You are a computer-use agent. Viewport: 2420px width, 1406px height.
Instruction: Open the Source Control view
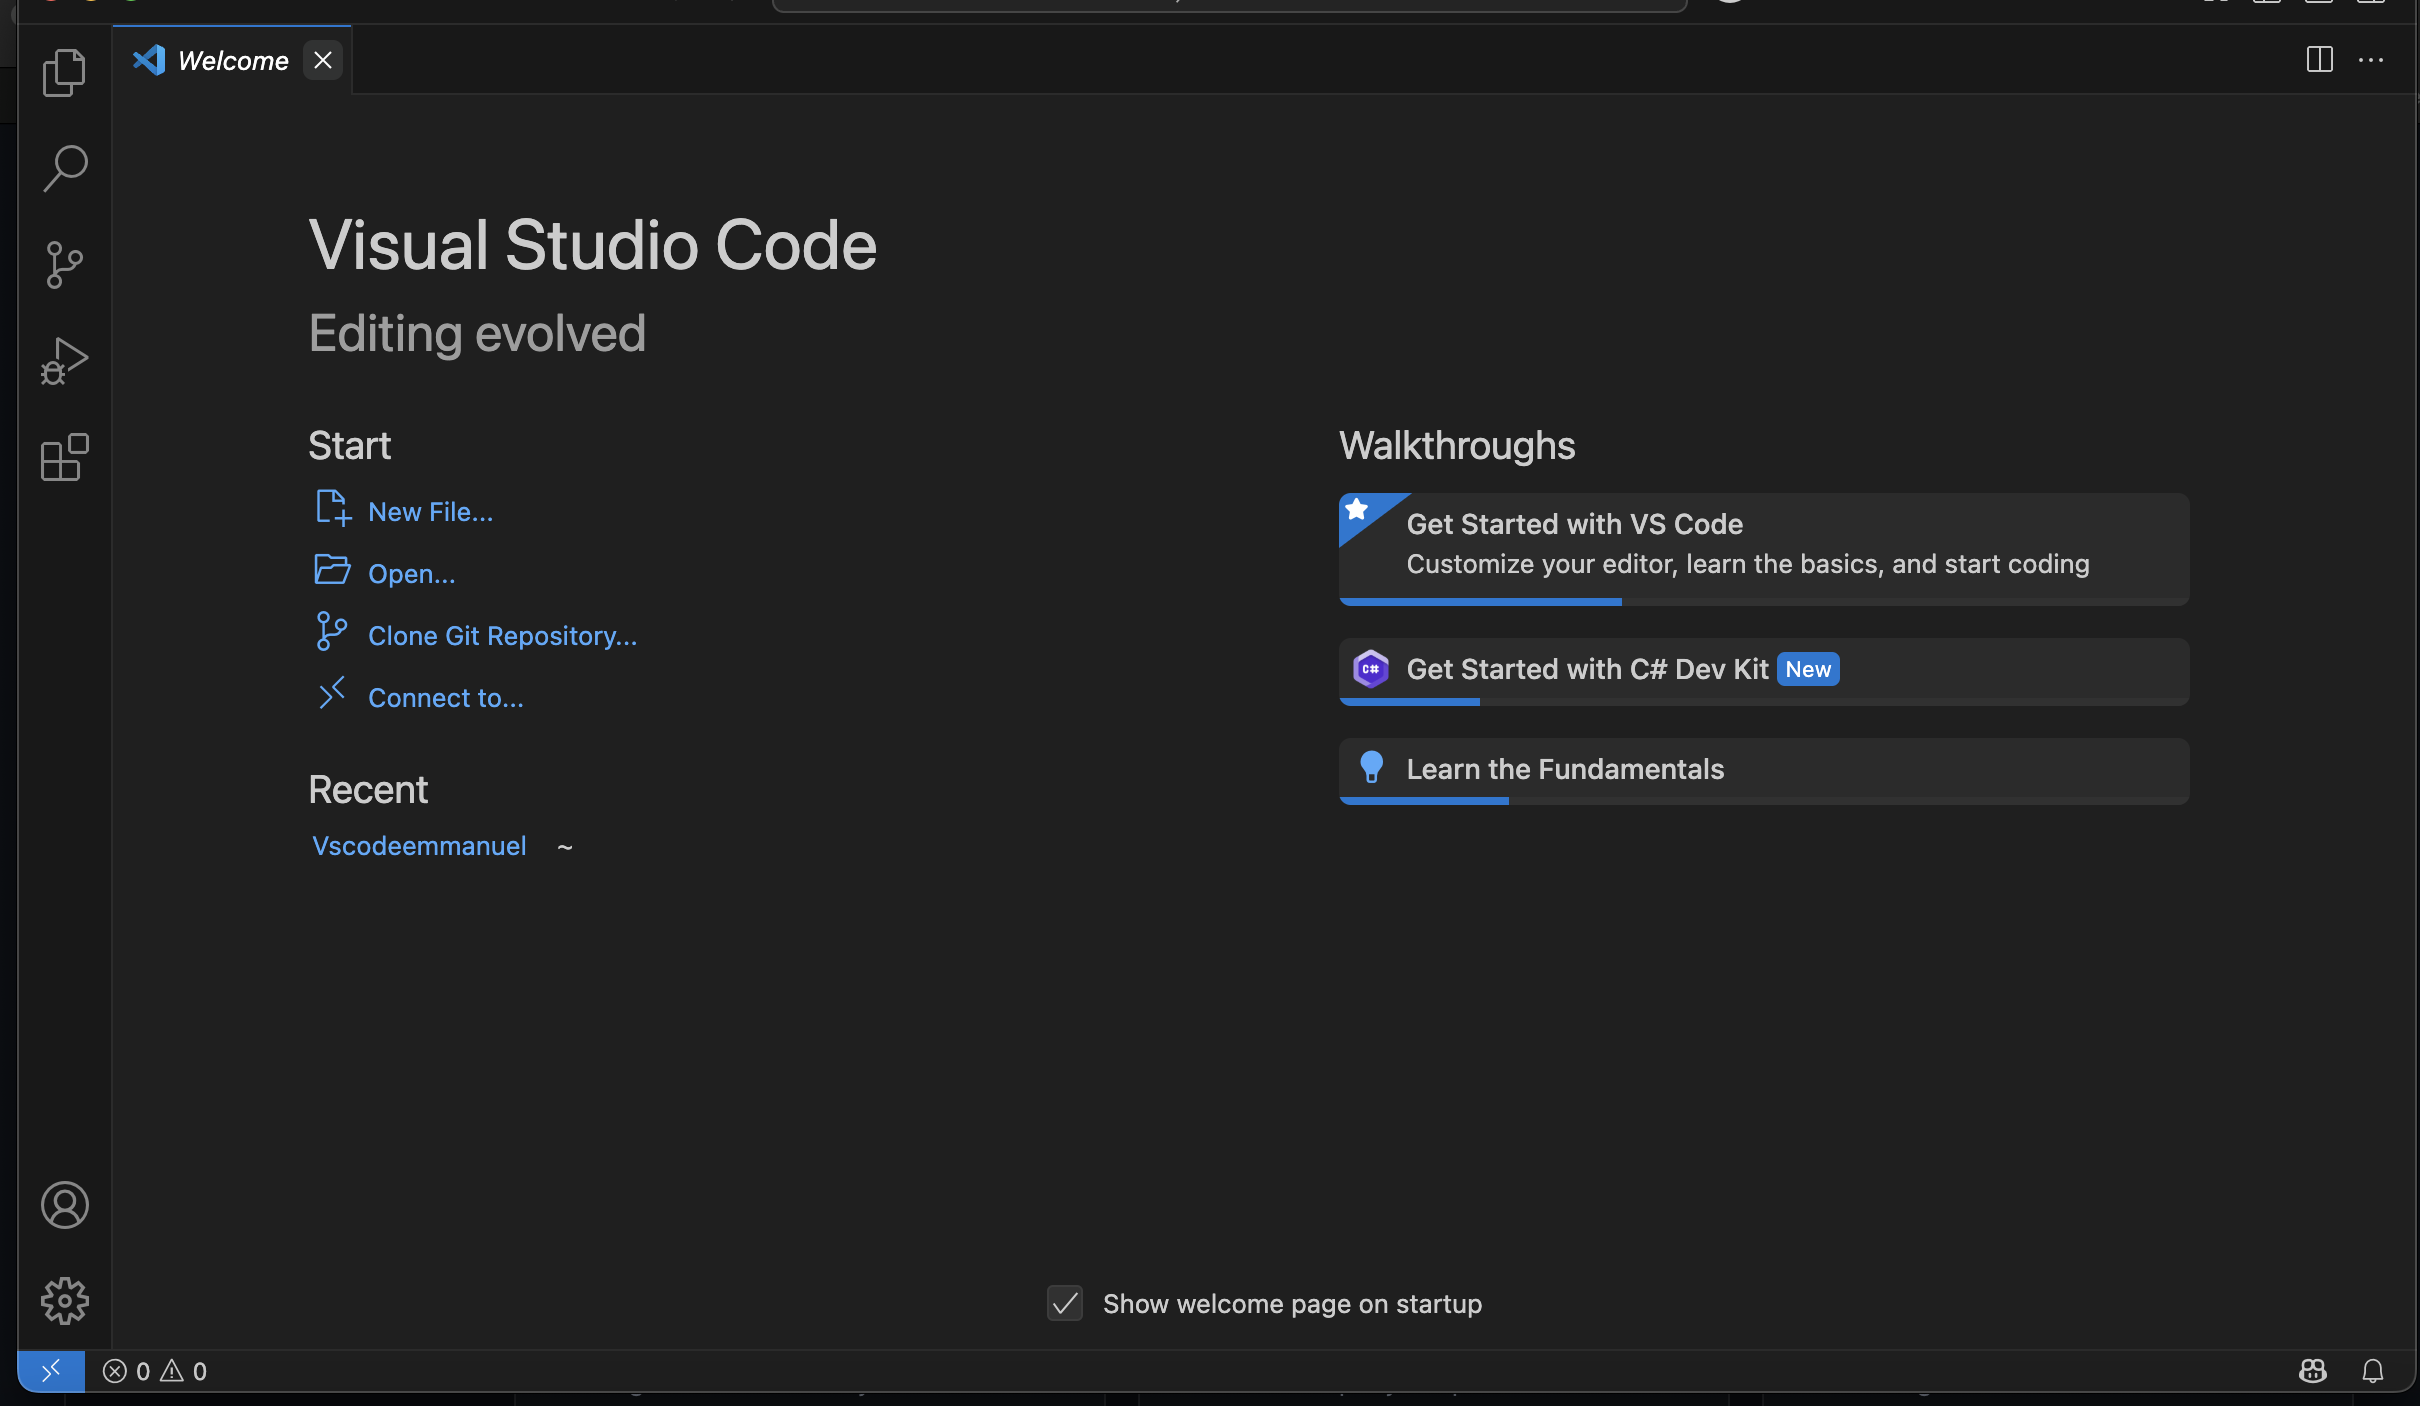coord(65,265)
